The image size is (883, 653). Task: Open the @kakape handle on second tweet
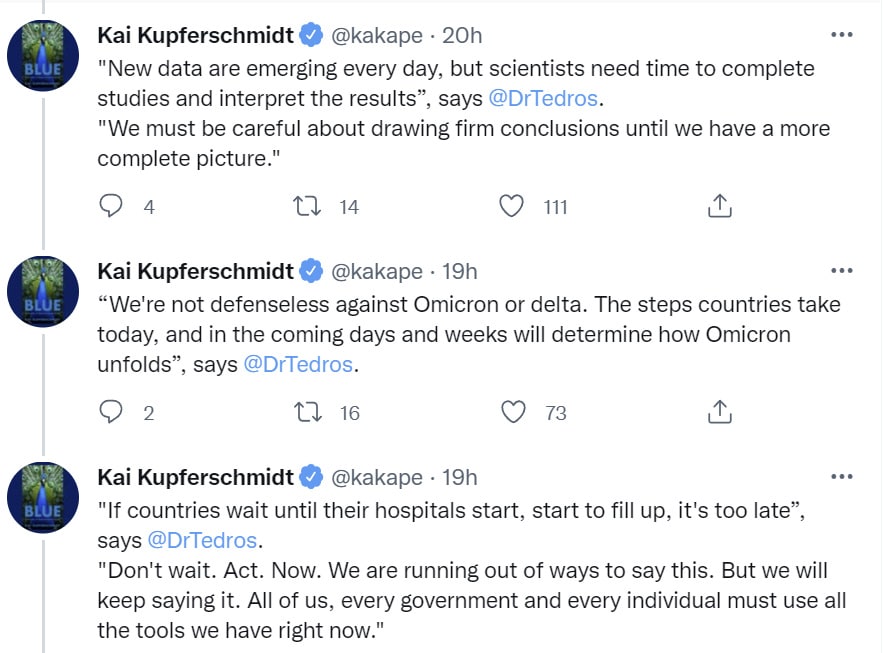point(377,271)
